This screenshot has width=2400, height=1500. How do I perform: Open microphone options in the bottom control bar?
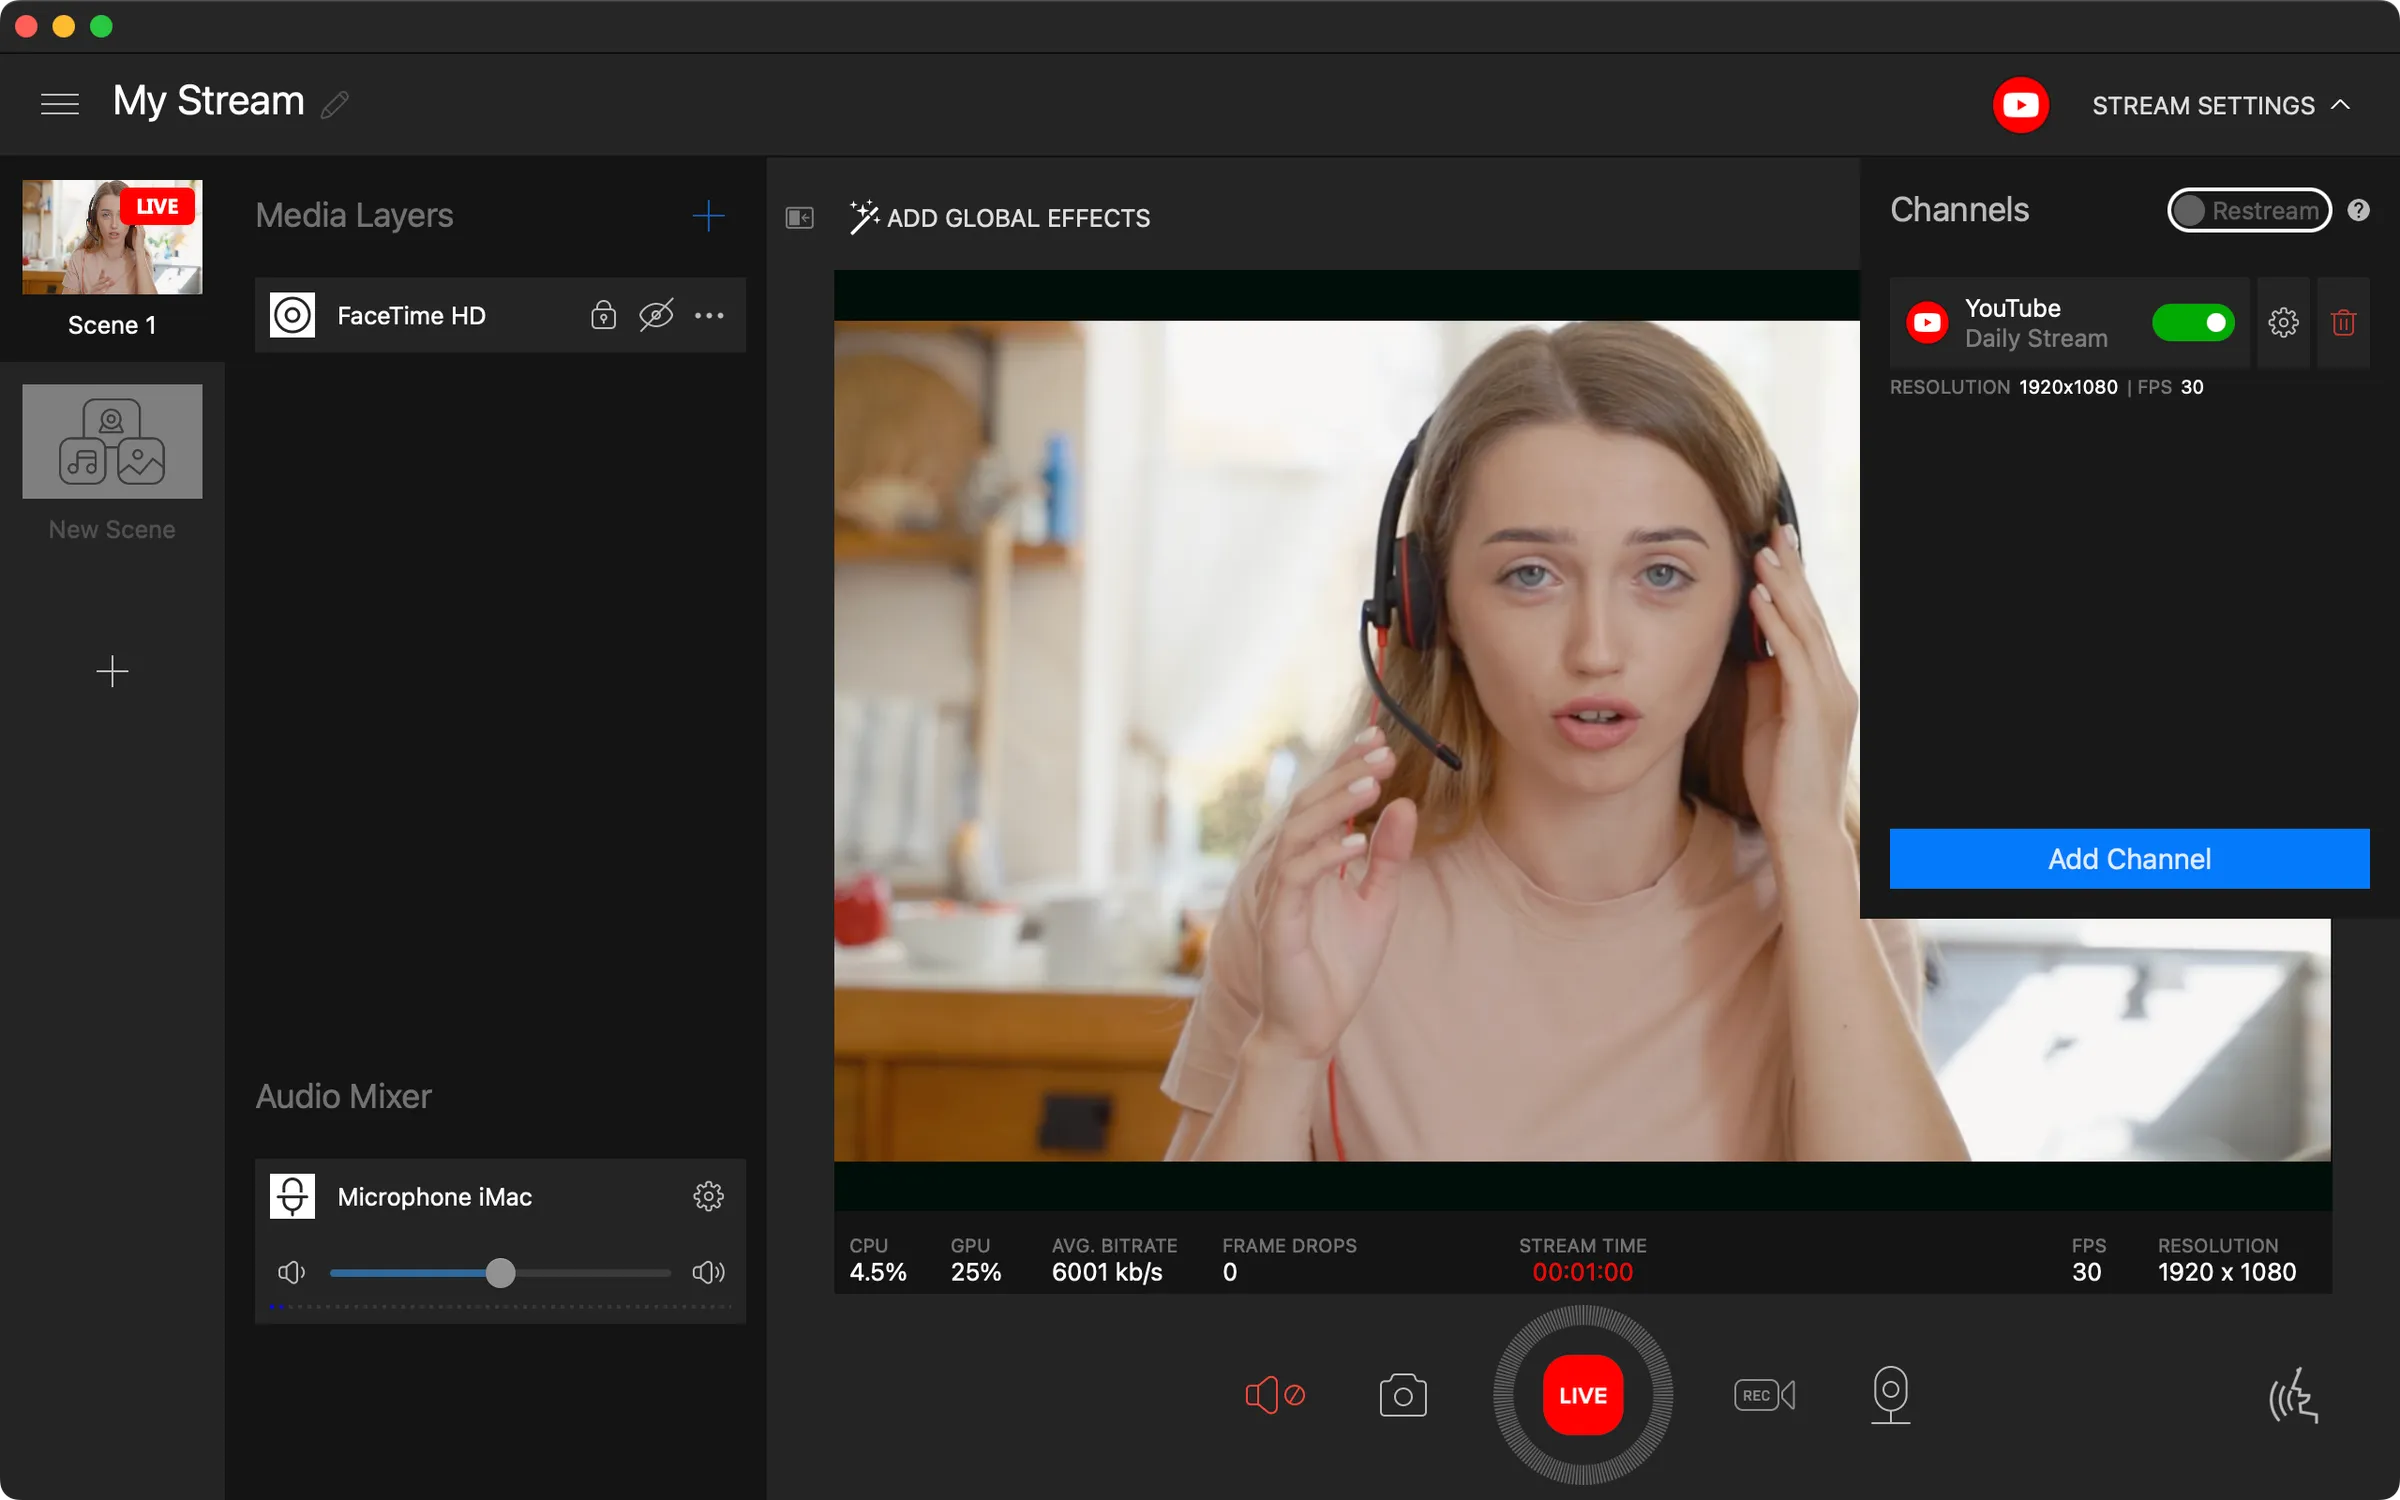point(1891,1395)
